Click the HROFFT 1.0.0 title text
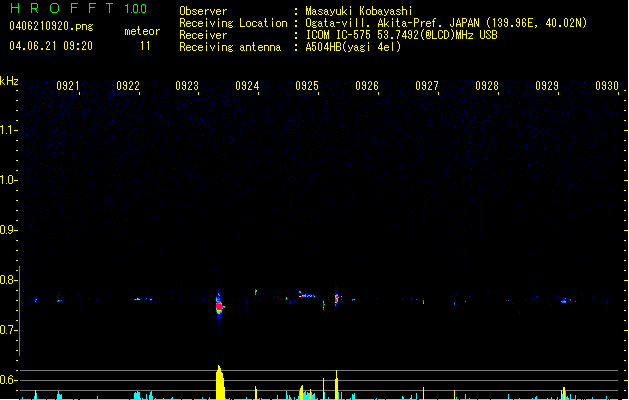This screenshot has width=629, height=400. pyautogui.click(x=79, y=8)
